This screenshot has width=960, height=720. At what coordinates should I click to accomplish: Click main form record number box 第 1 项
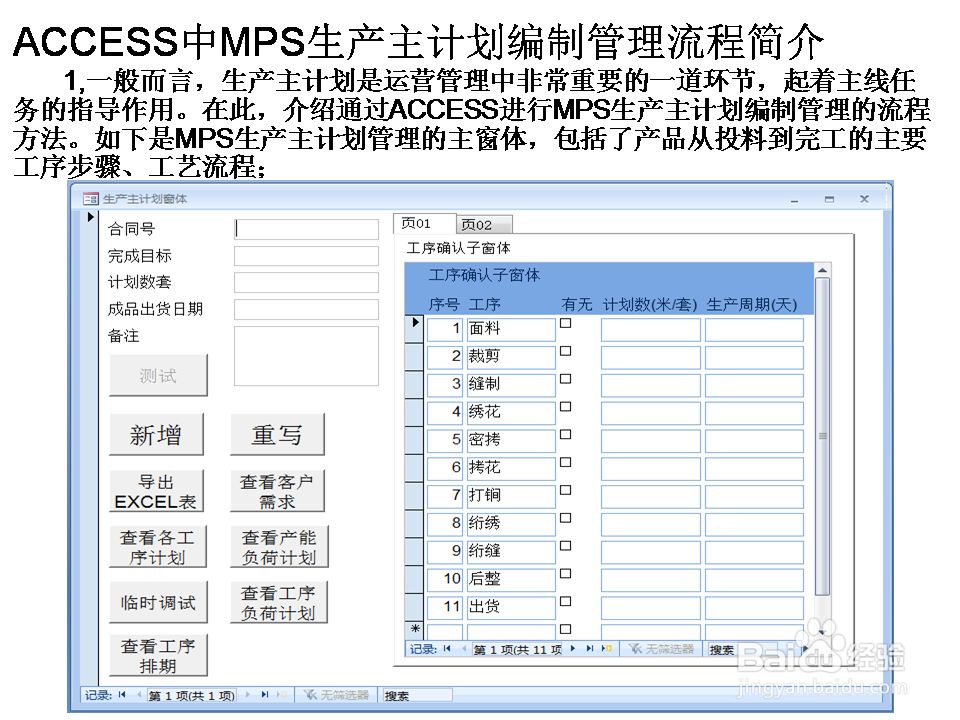[x=192, y=695]
